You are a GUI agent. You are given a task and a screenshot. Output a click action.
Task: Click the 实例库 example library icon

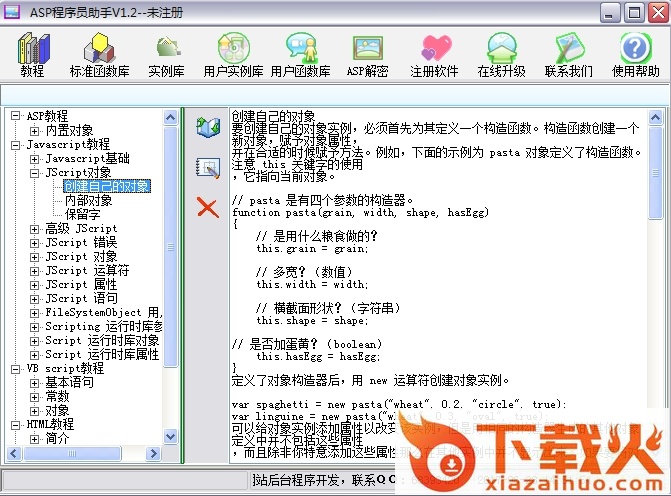167,50
